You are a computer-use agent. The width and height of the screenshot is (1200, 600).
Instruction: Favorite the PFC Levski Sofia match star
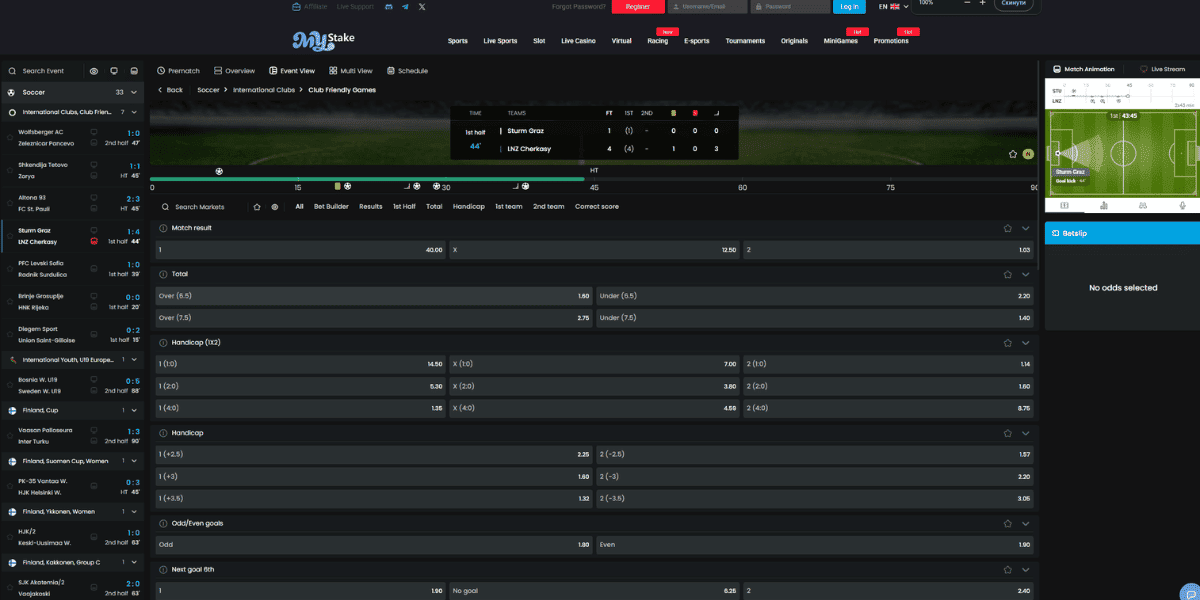(11, 269)
